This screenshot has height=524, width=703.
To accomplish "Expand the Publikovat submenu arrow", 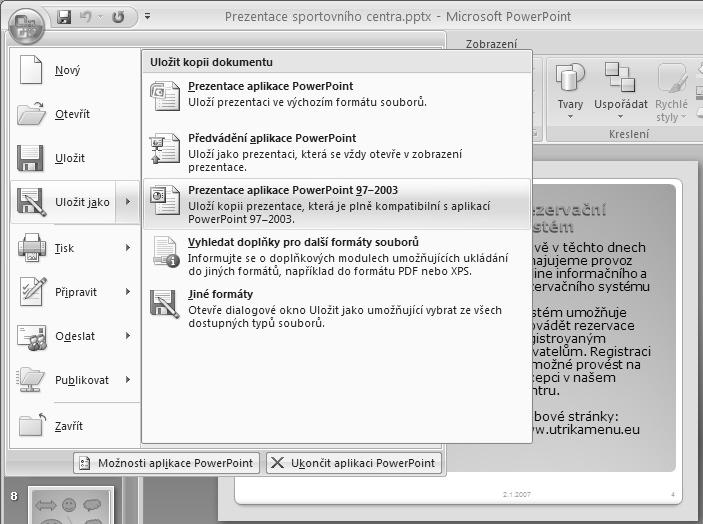I will (x=128, y=380).
